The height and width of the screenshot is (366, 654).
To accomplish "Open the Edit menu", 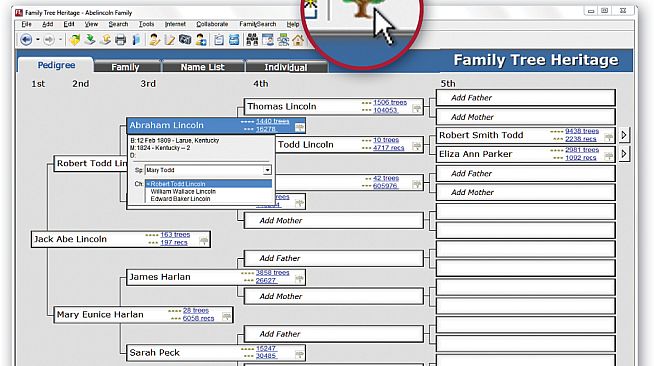I will point(69,24).
